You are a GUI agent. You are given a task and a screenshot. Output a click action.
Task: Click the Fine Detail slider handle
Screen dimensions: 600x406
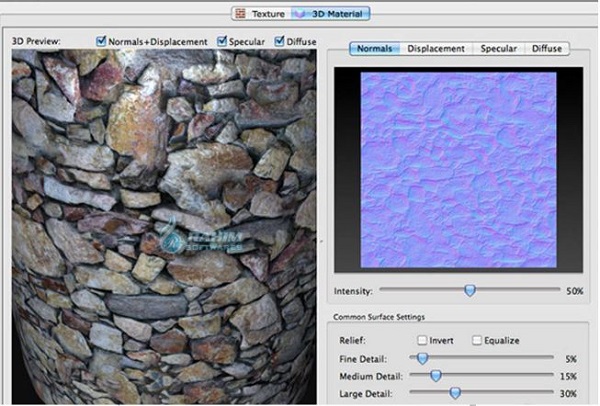pos(422,357)
